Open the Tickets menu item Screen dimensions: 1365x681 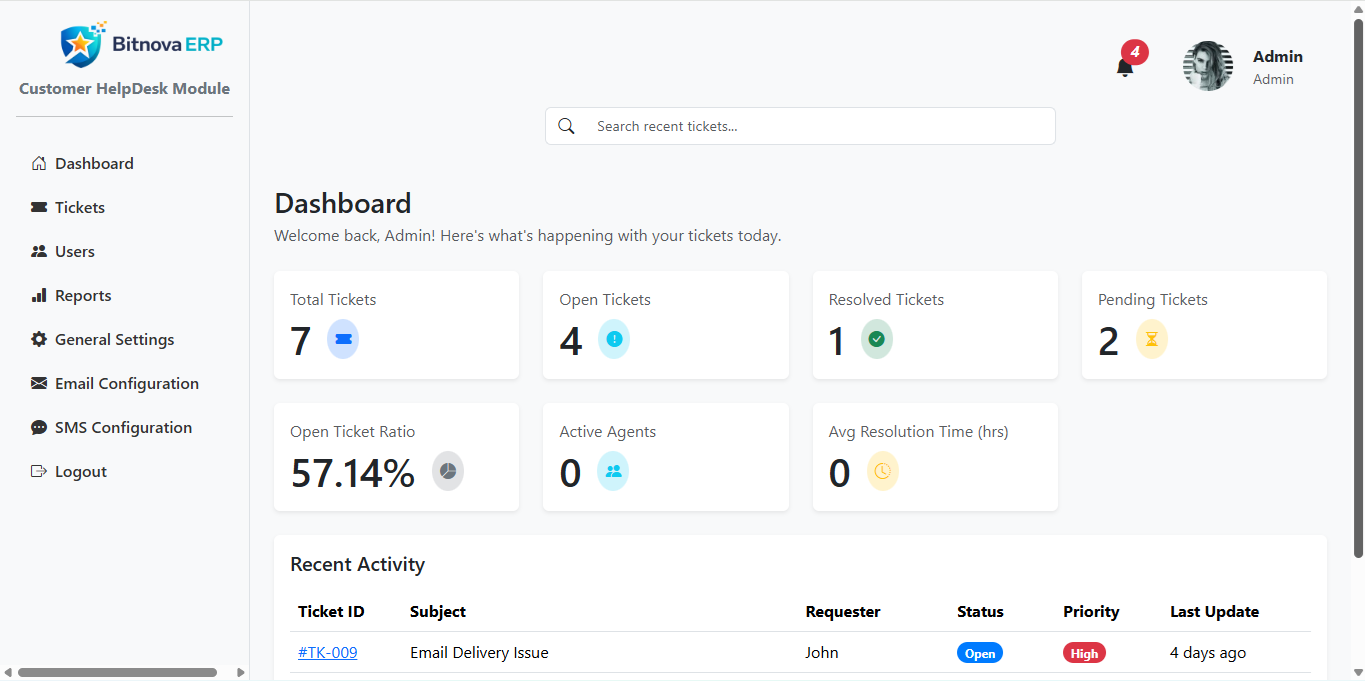[79, 208]
